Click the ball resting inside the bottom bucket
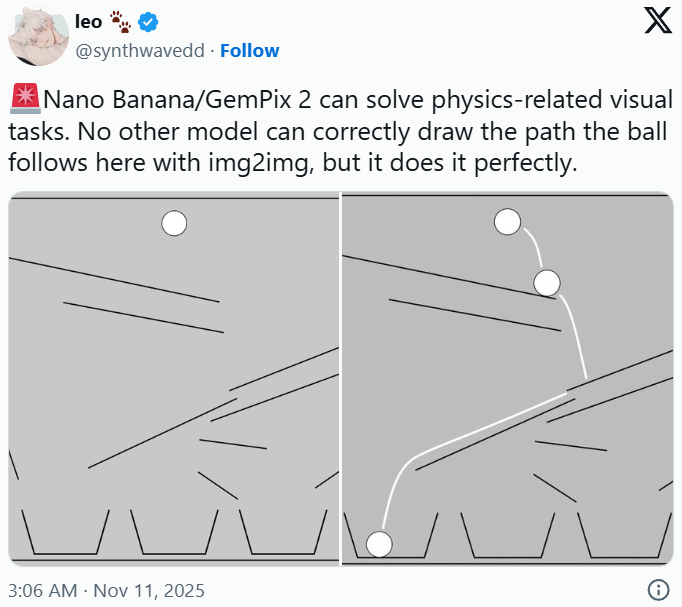This screenshot has width=682, height=607. click(x=379, y=543)
